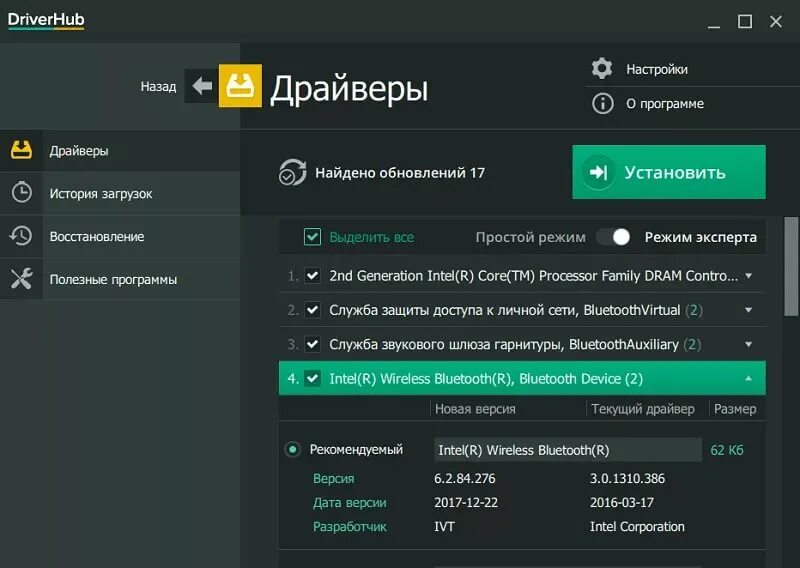The width and height of the screenshot is (800, 568).
Task: Maximize the DriverHub window
Action: click(745, 21)
